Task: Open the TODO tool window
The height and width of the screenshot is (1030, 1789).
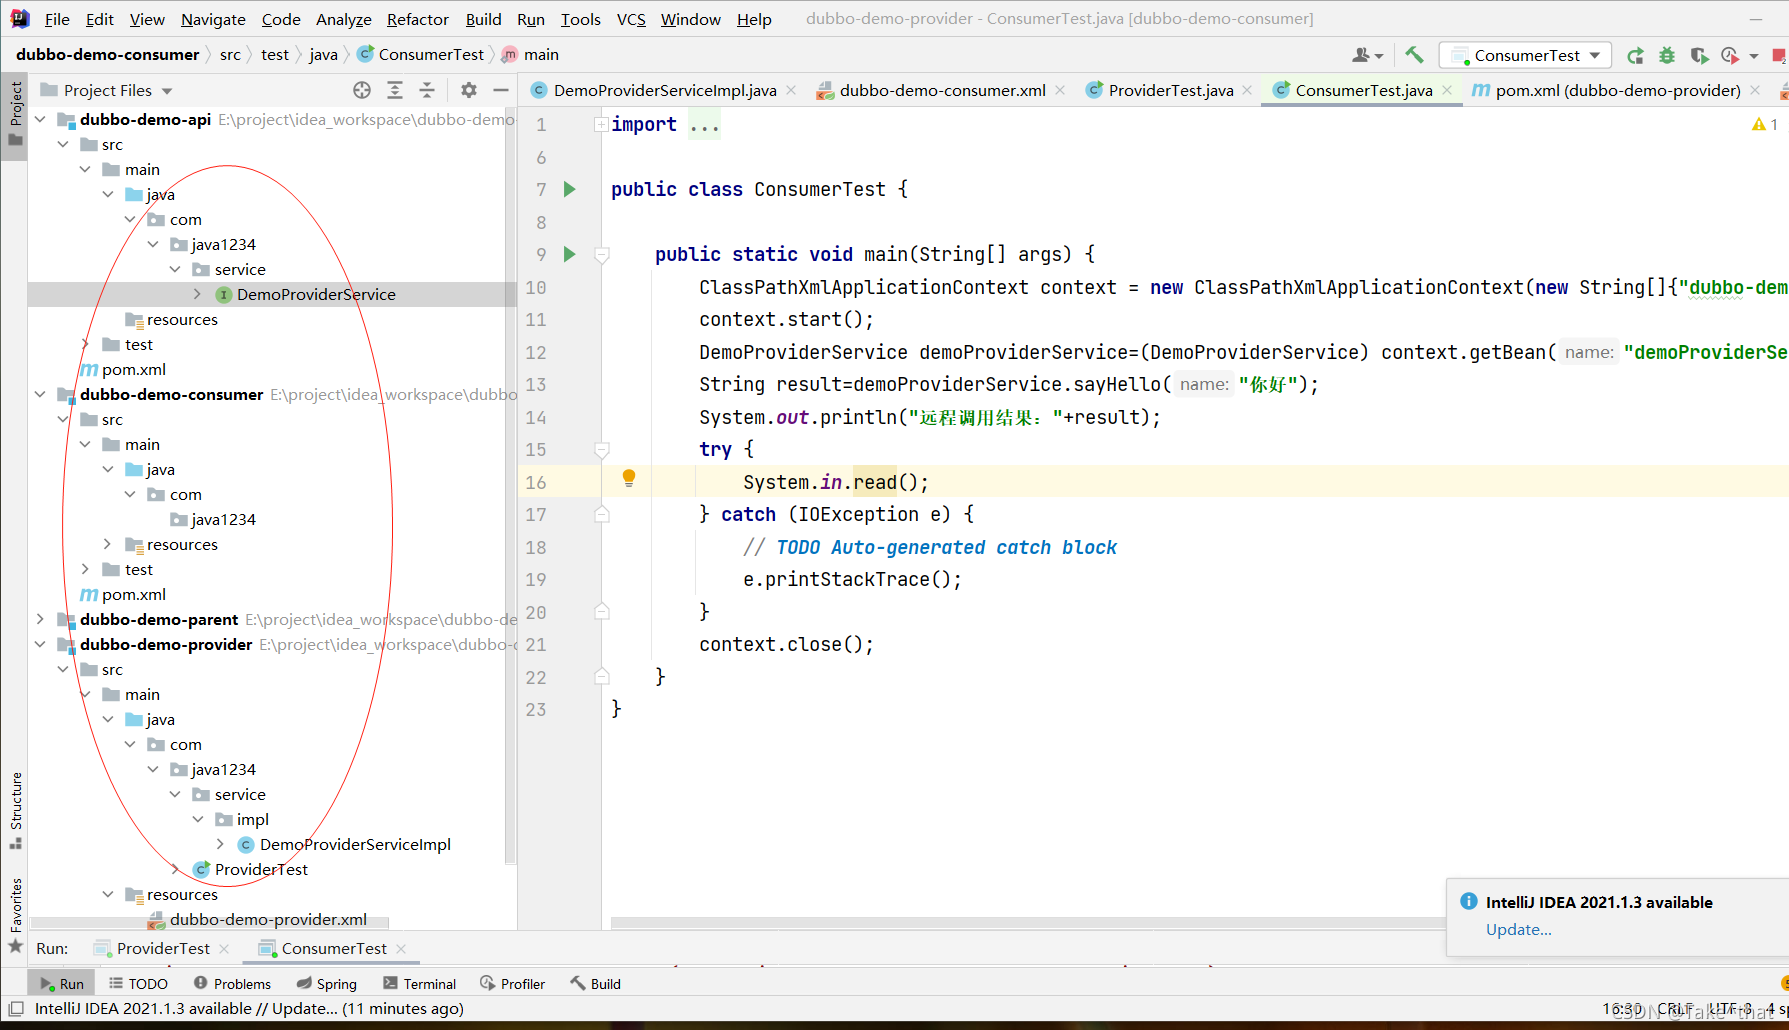Action: coord(138,984)
